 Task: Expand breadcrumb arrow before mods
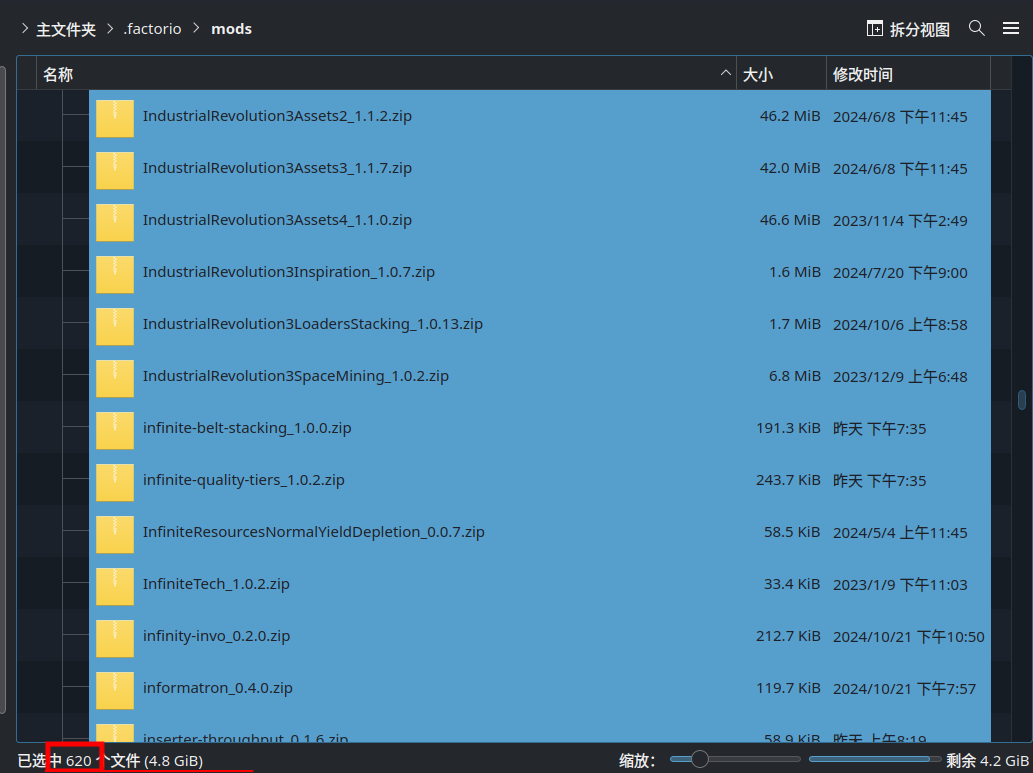196,28
